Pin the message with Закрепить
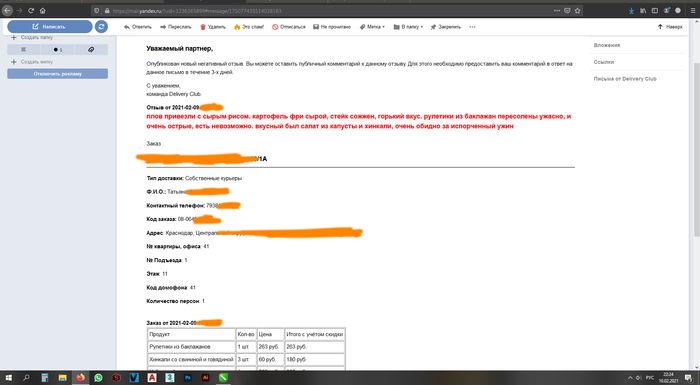The width and height of the screenshot is (700, 385). [x=446, y=27]
